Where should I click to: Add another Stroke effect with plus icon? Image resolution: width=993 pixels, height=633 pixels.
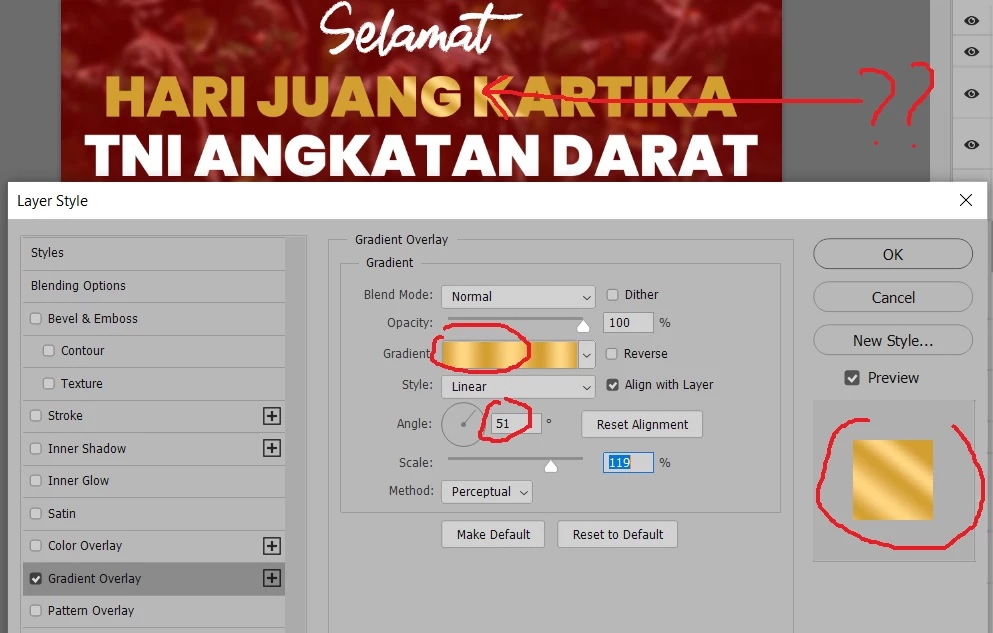272,416
